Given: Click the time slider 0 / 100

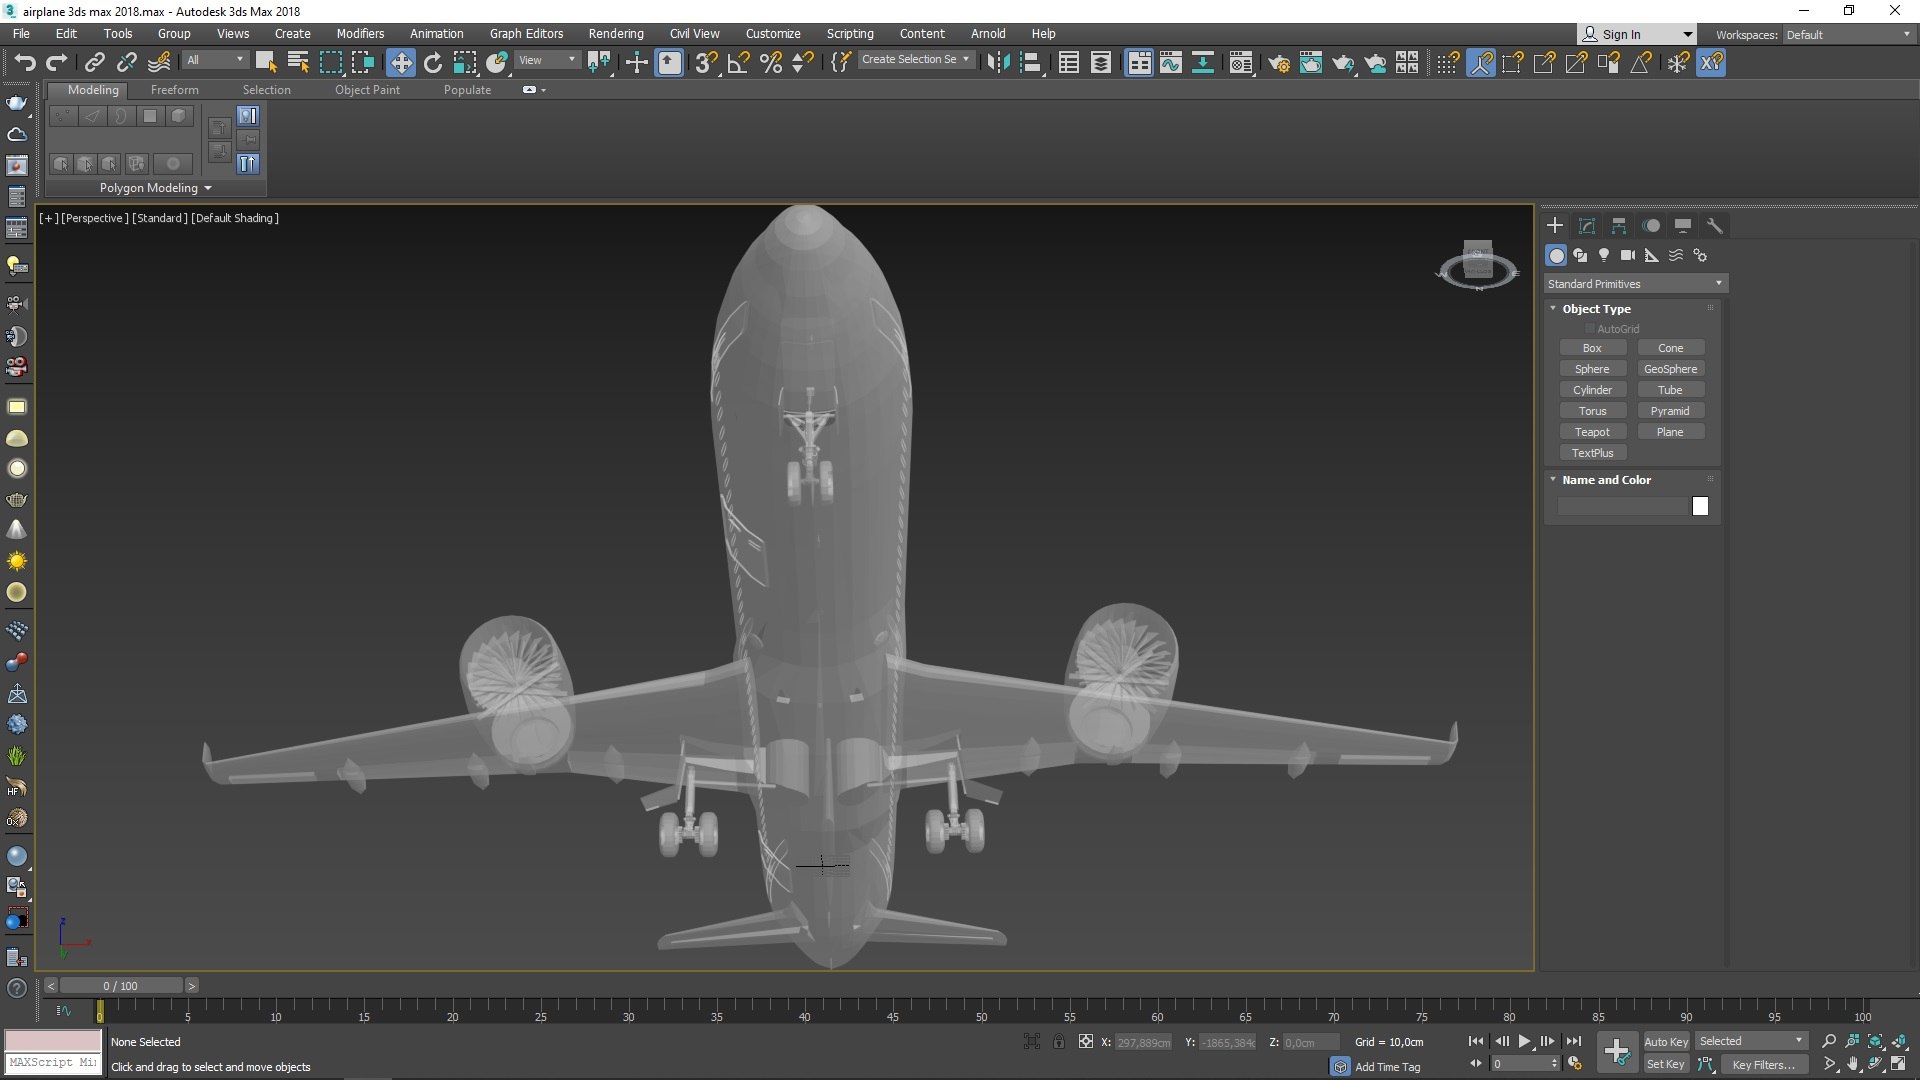Looking at the screenshot, I should pos(121,986).
